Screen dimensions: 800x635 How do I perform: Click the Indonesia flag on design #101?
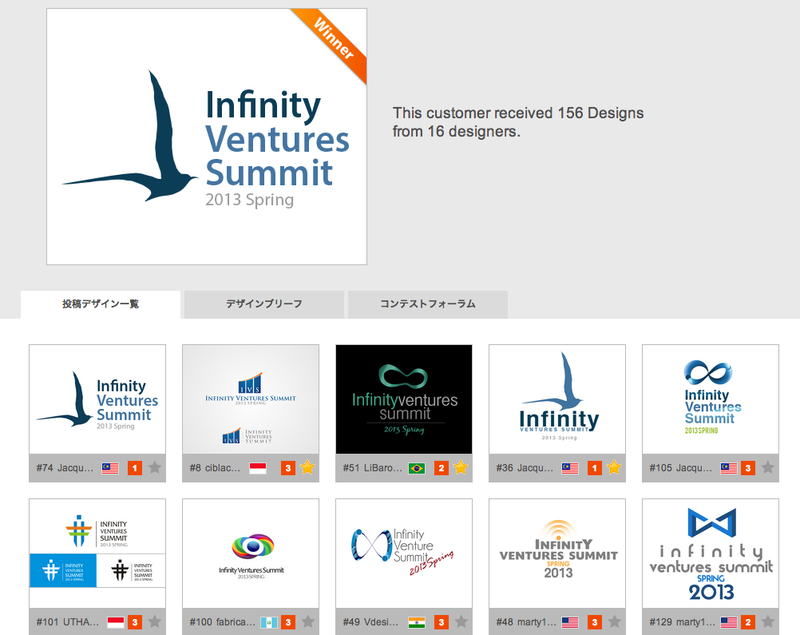pyautogui.click(x=116, y=622)
